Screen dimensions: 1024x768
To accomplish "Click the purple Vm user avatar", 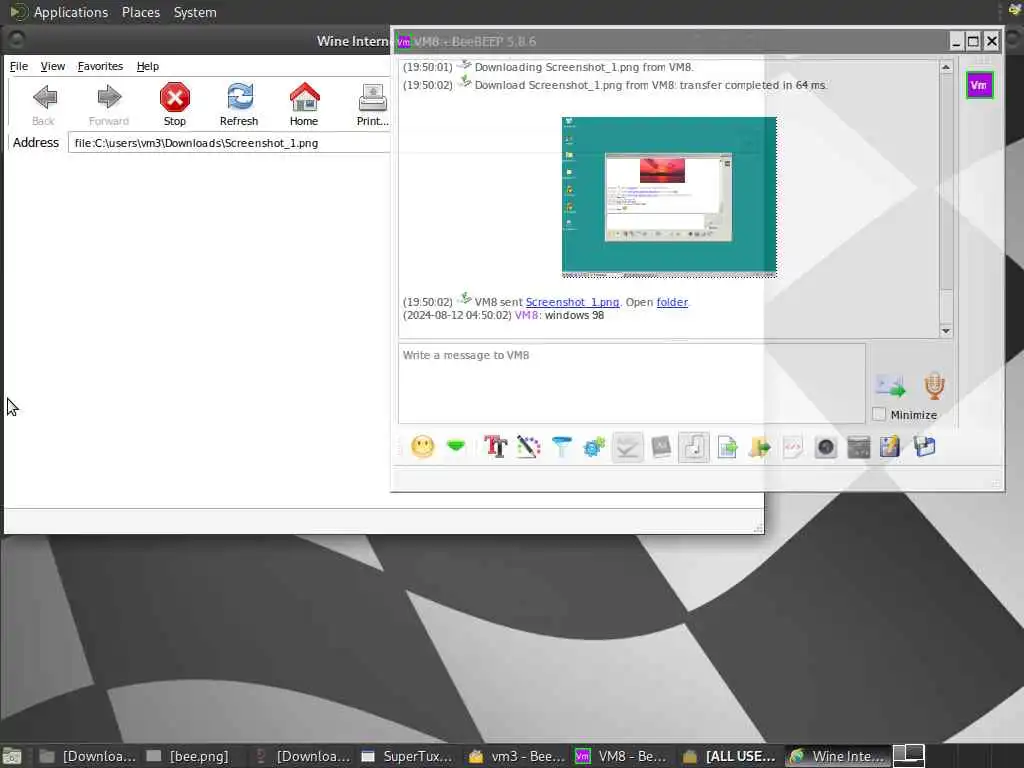I will (x=979, y=86).
